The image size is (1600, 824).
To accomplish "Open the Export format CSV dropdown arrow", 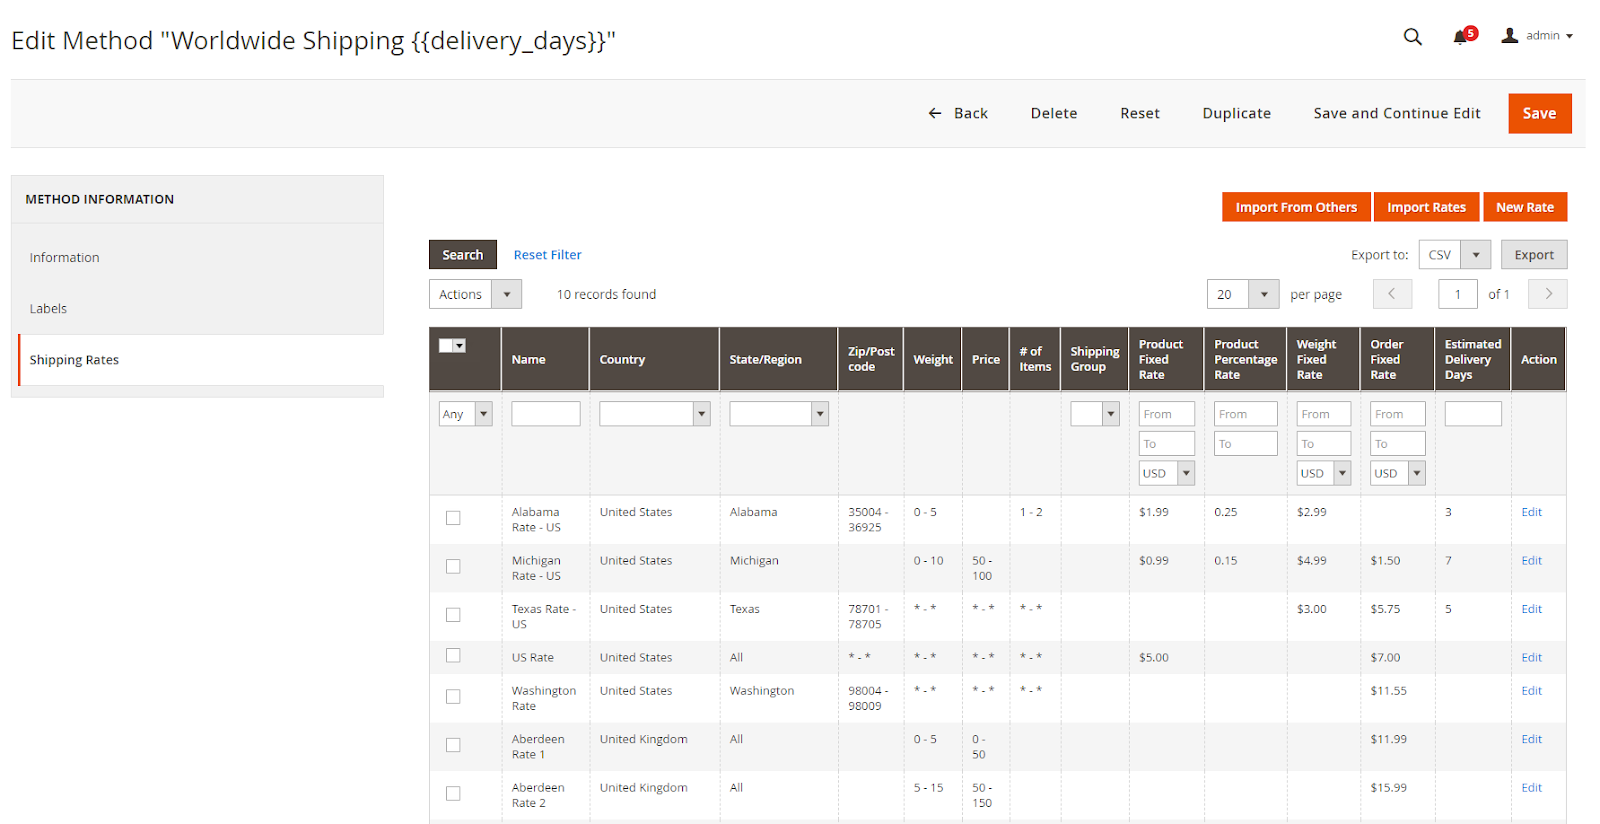I will [1475, 255].
